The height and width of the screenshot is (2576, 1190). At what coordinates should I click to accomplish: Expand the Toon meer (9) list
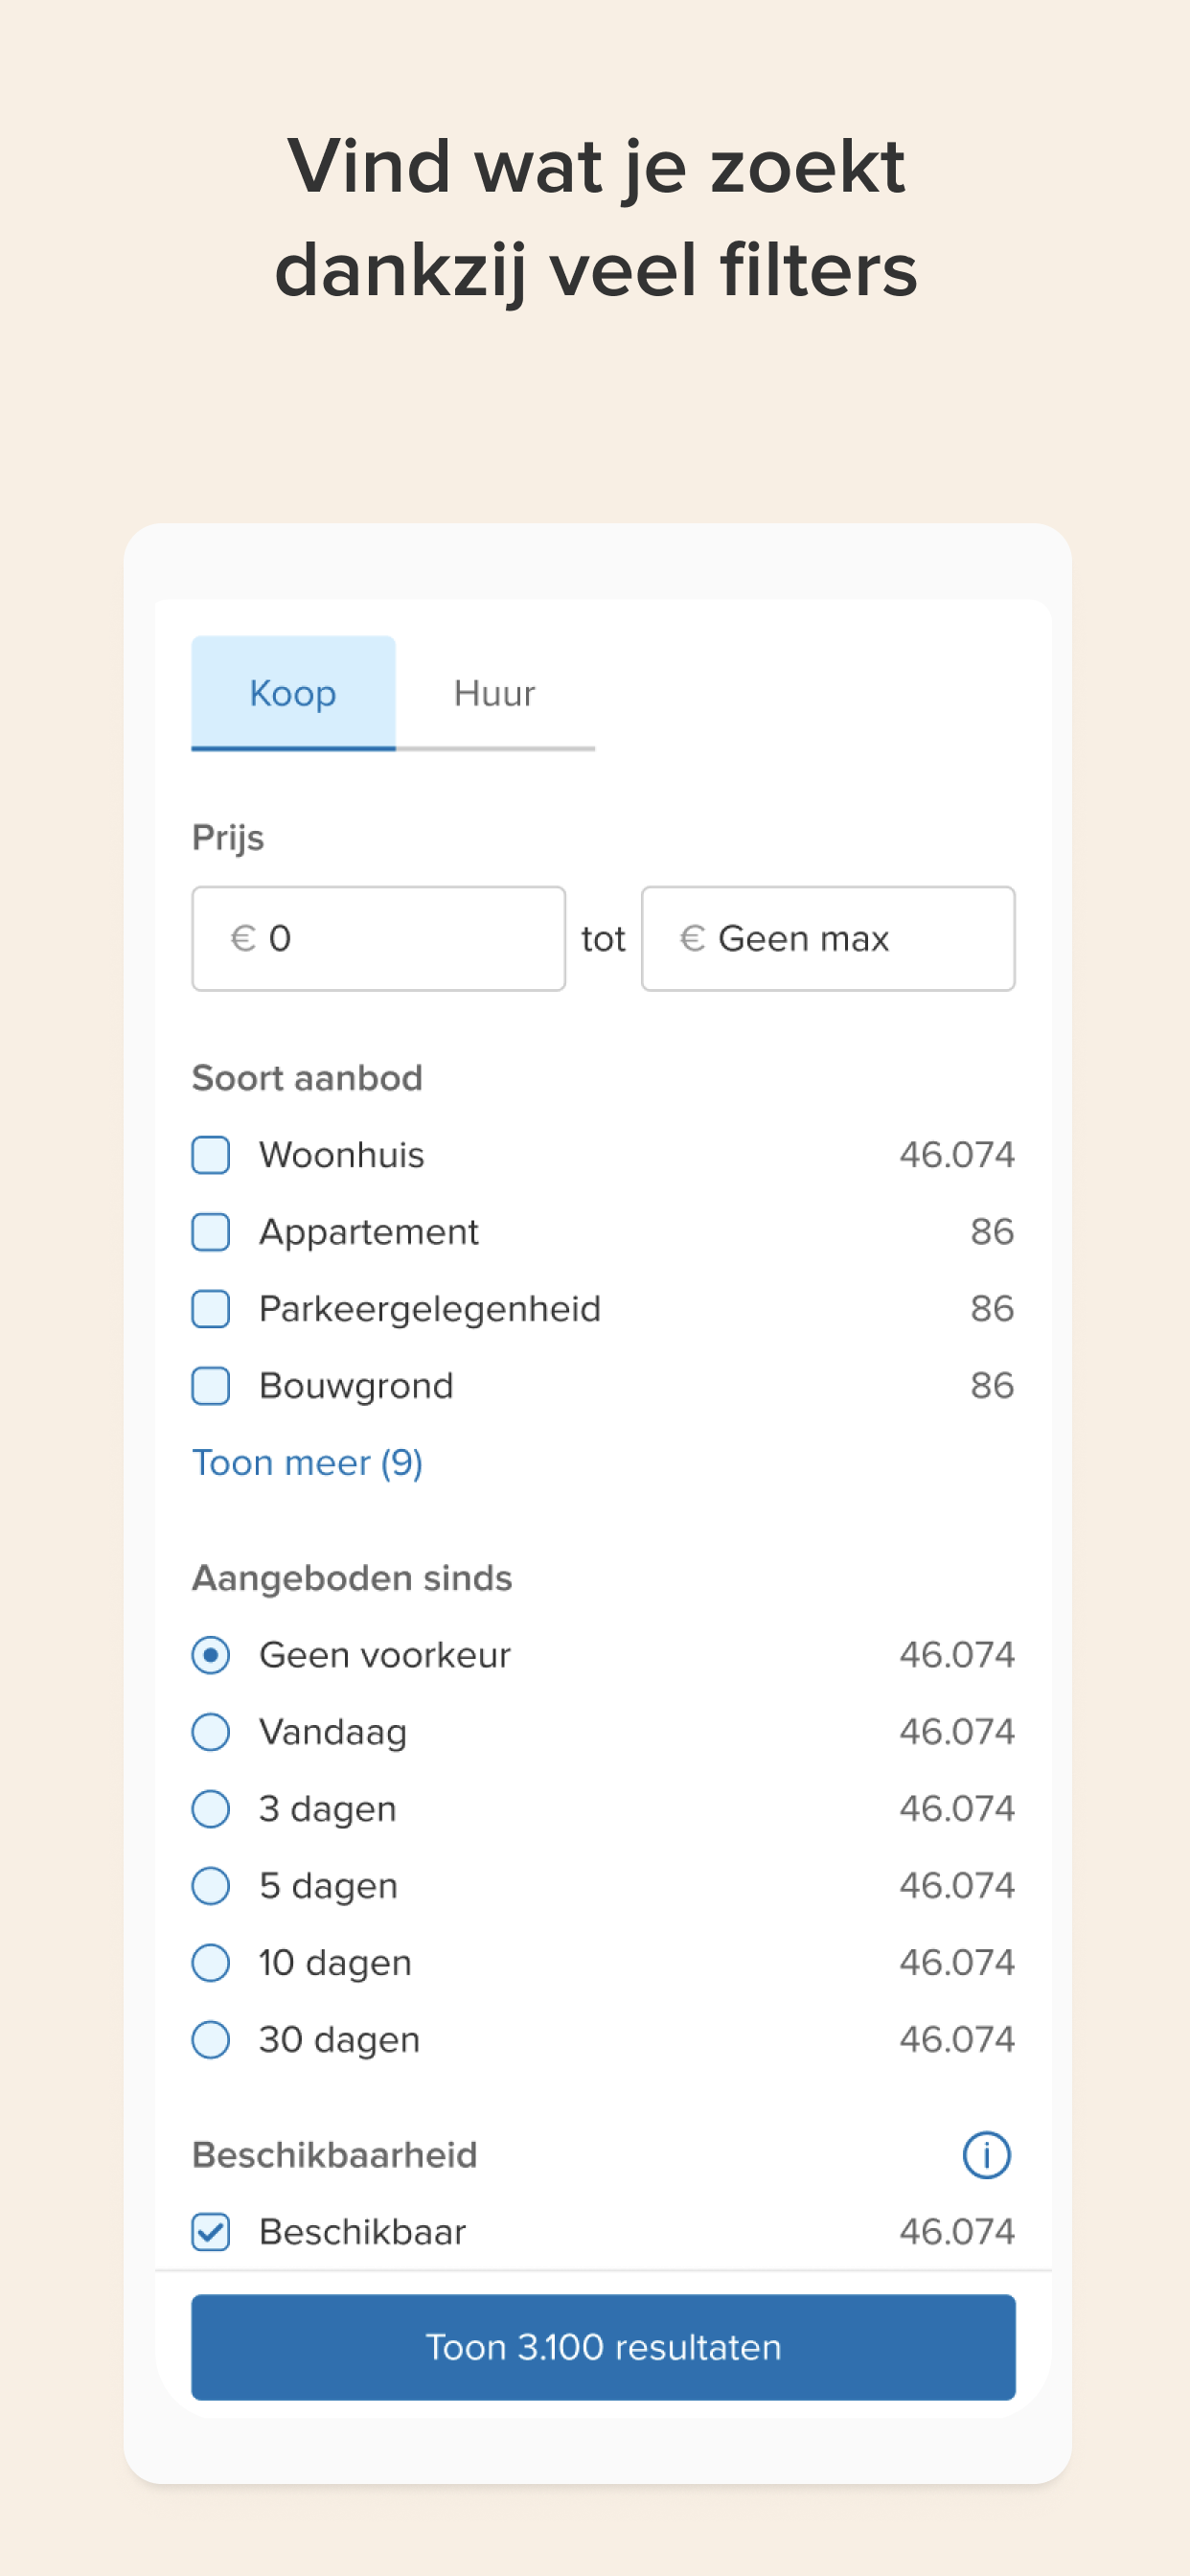pyautogui.click(x=307, y=1463)
